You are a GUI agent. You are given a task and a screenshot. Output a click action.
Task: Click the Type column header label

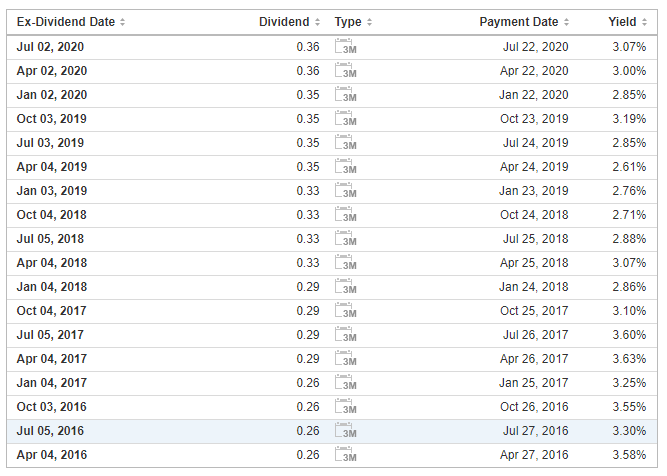348,22
